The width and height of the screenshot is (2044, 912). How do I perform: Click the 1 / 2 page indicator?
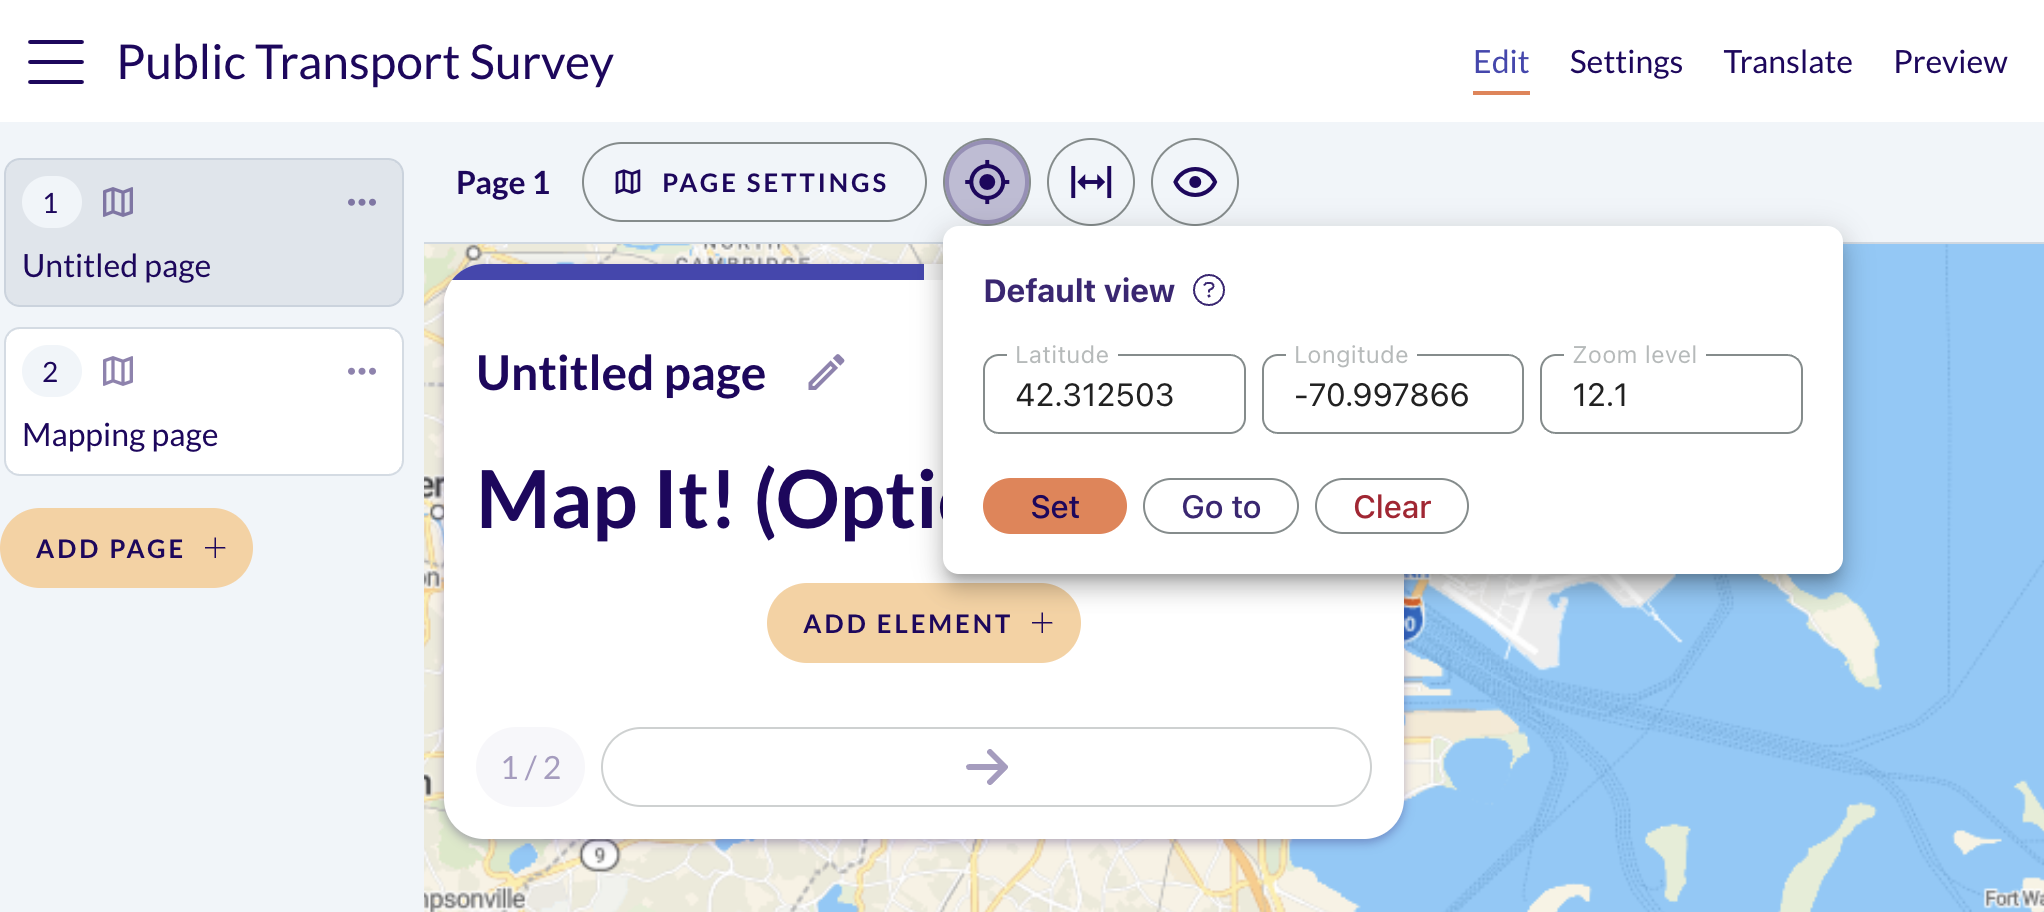530,767
